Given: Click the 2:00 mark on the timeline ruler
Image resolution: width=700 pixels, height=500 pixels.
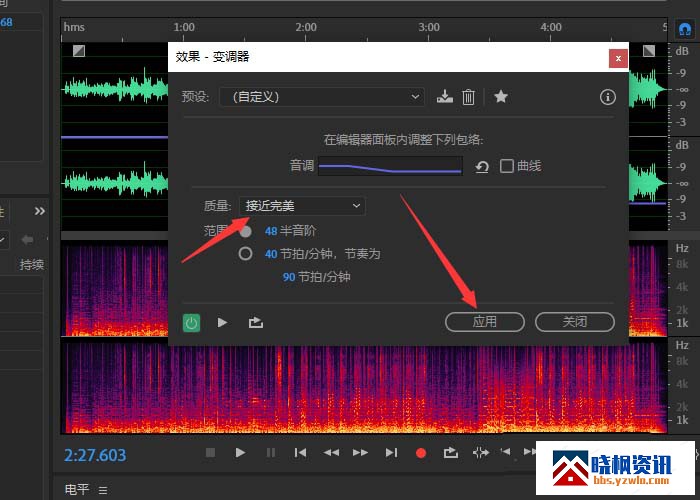Looking at the screenshot, I should (x=306, y=27).
